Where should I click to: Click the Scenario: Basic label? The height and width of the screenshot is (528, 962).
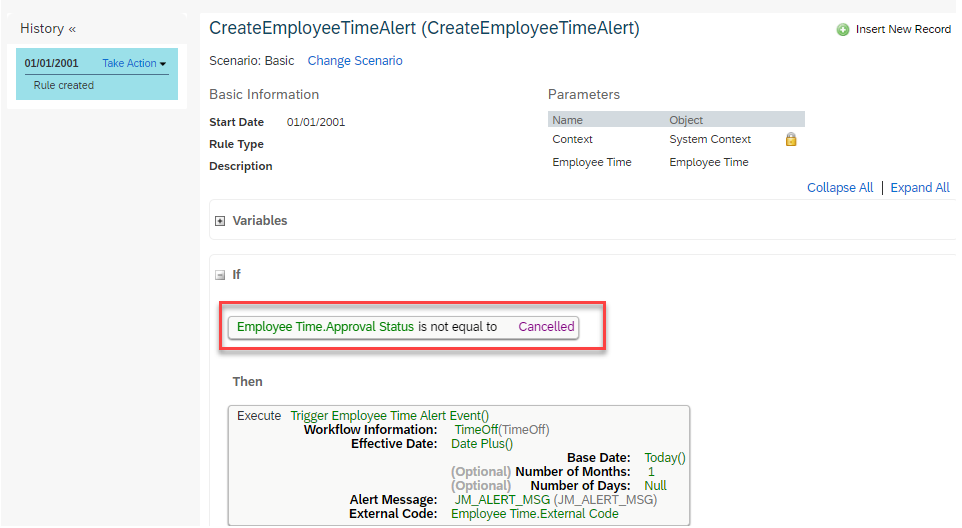252,61
